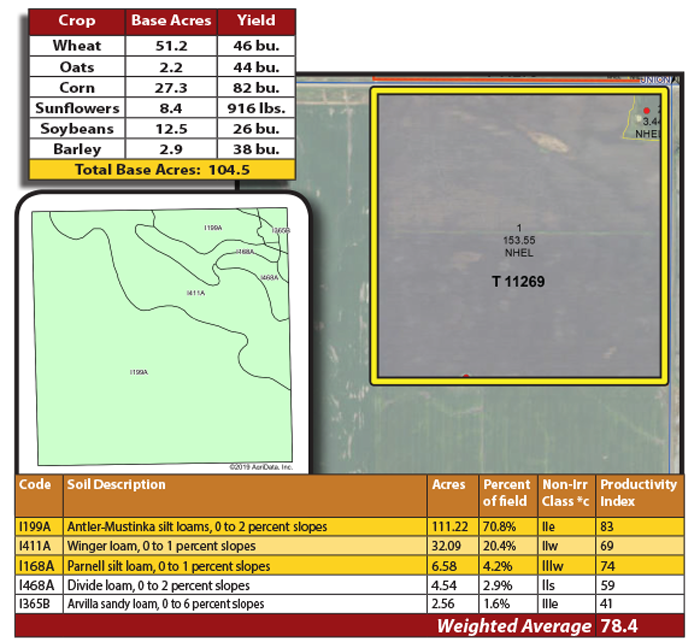
Task: Click the red marker in the aerial map corner
Action: tap(647, 110)
